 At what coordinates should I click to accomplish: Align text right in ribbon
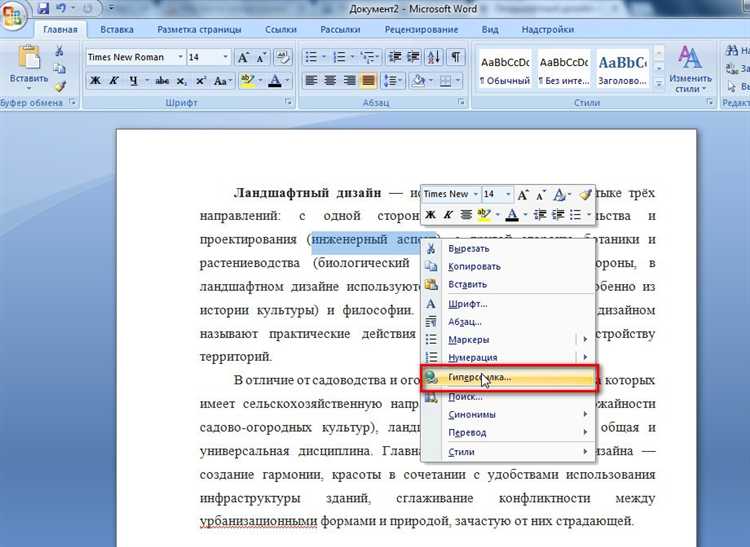pos(349,80)
